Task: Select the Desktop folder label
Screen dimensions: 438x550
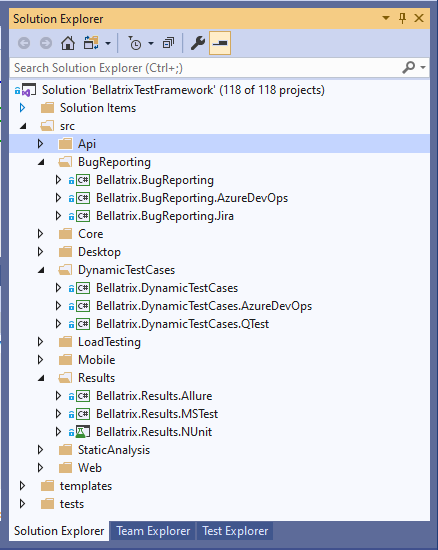Action: coord(99,252)
